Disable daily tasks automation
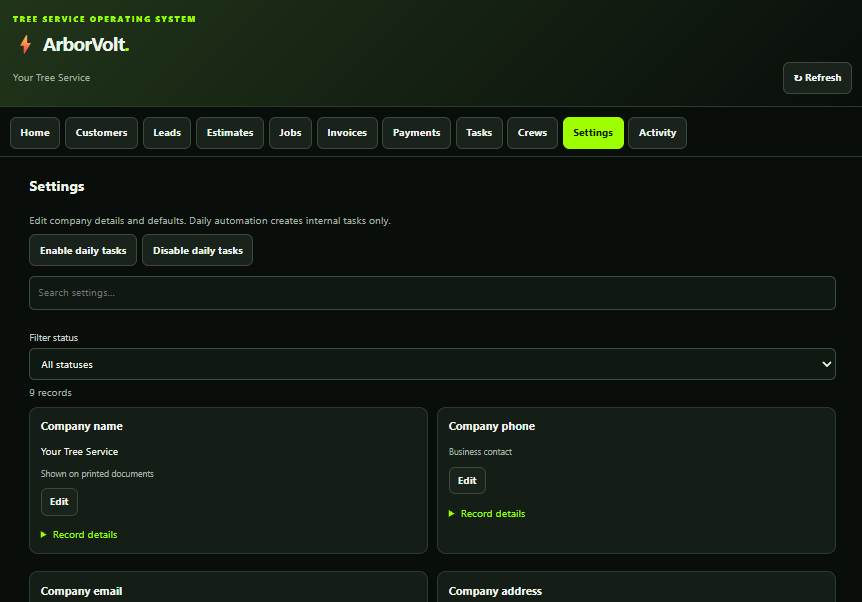The height and width of the screenshot is (602, 862). click(x=197, y=251)
